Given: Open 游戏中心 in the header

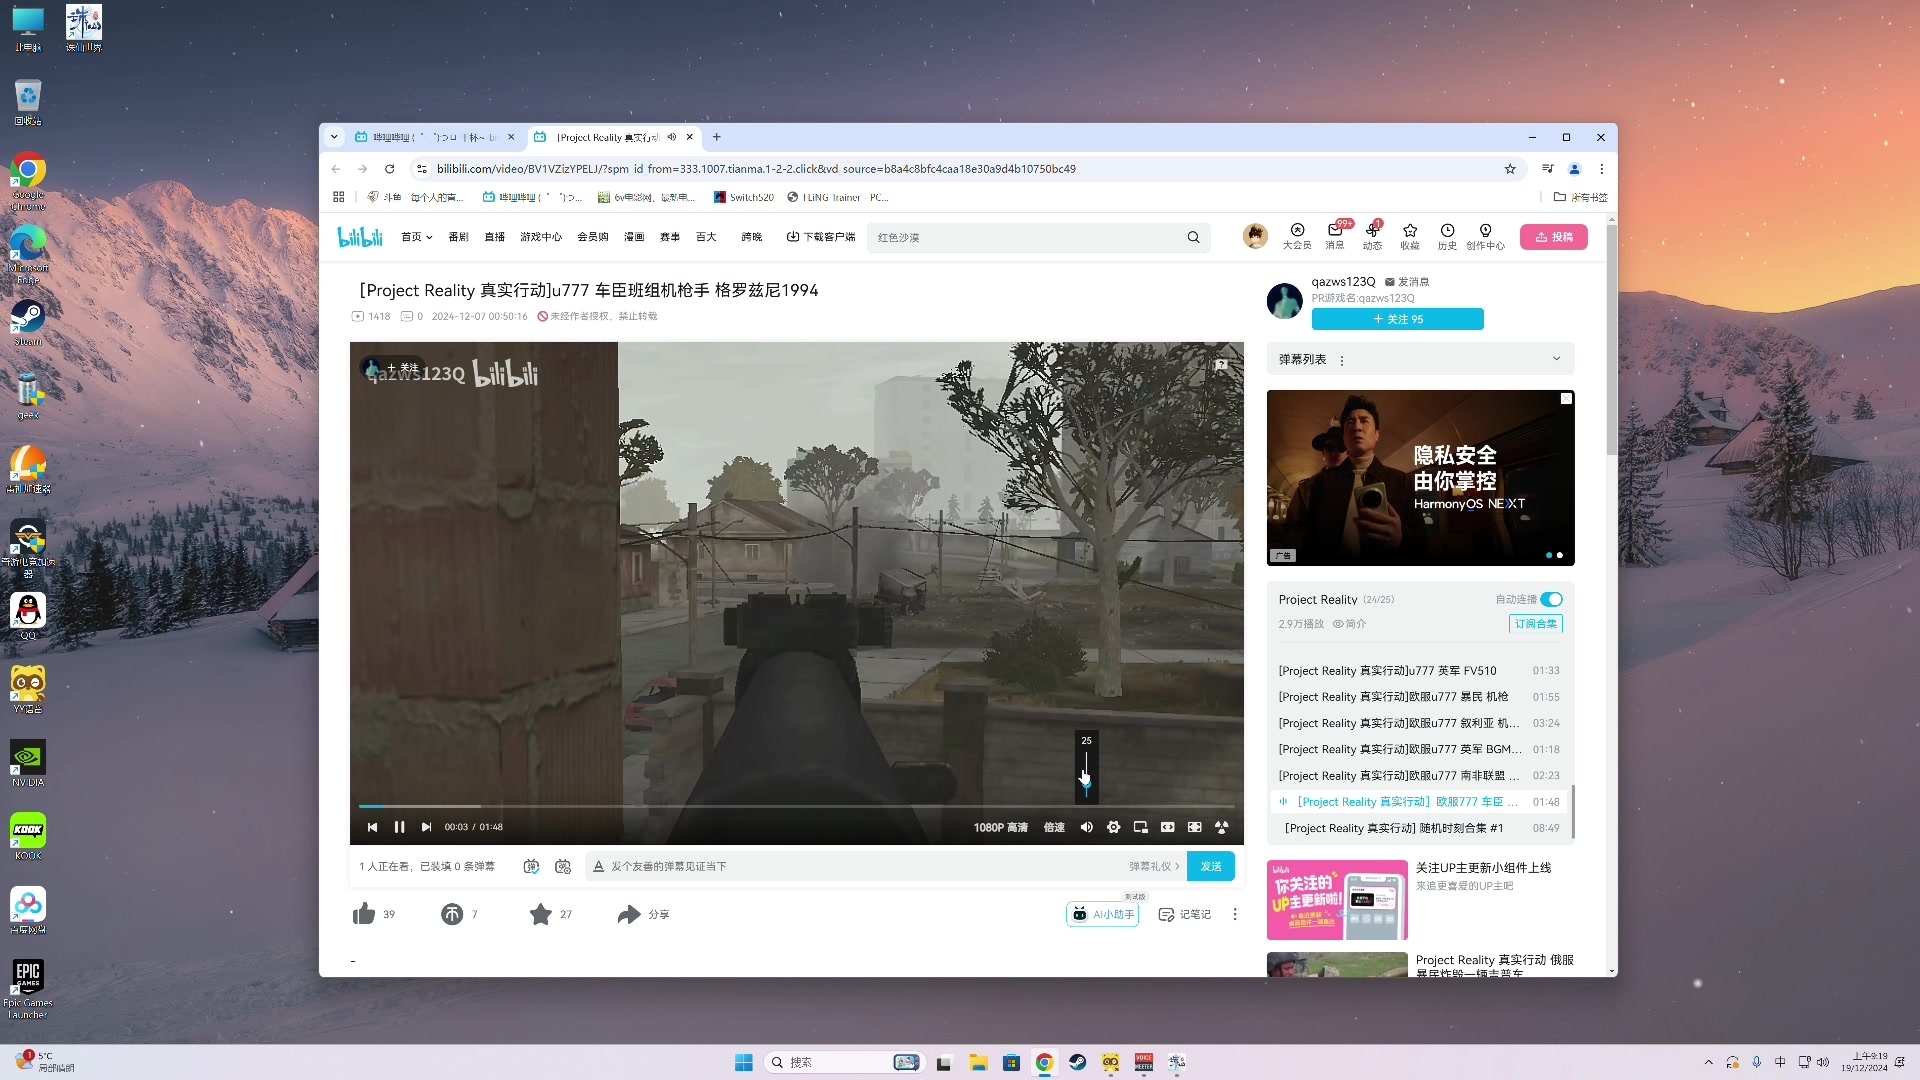Looking at the screenshot, I should [x=540, y=237].
